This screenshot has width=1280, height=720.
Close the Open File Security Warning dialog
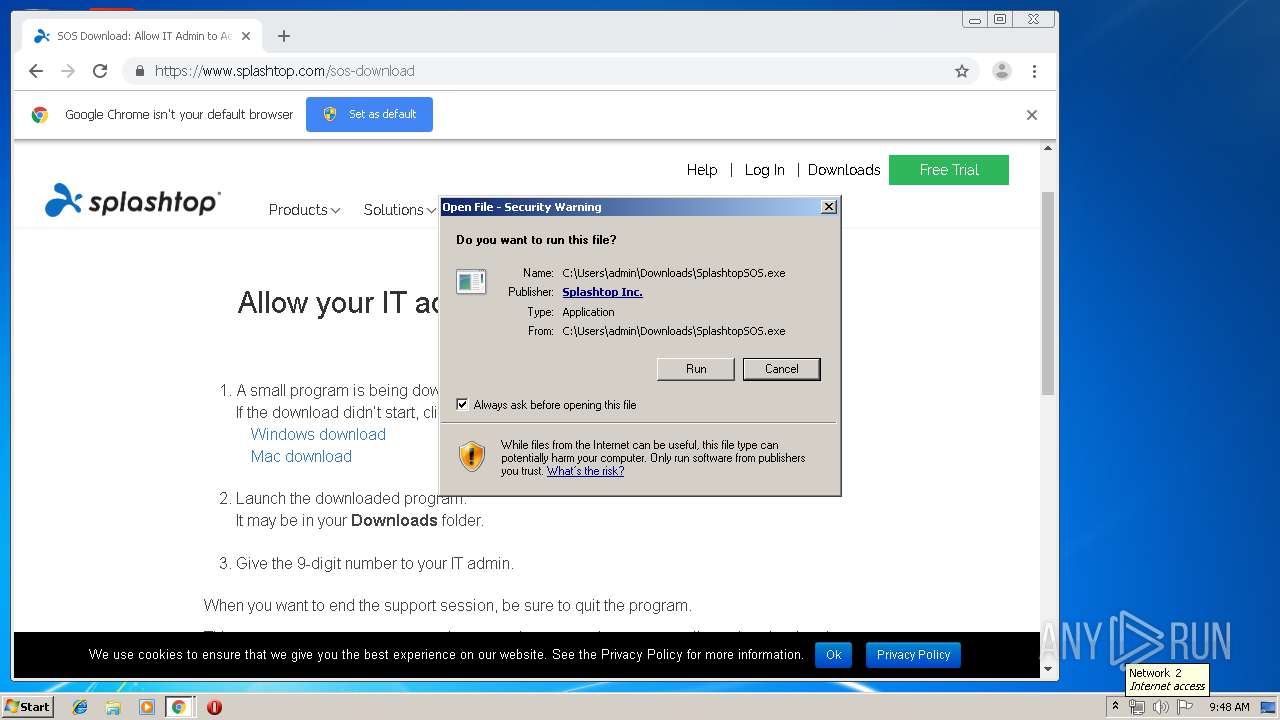(x=828, y=207)
